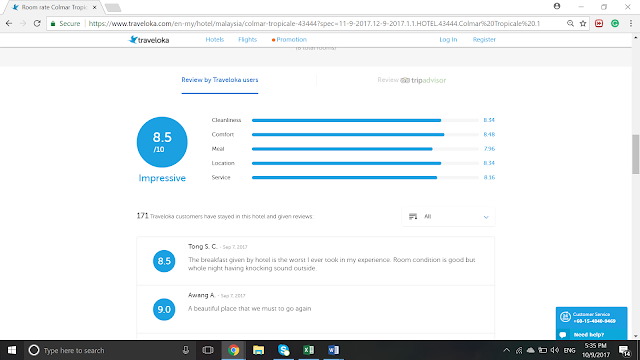Image resolution: width=640 pixels, height=360 pixels.
Task: Open Chrome three-dot menu
Action: pyautogui.click(x=631, y=24)
